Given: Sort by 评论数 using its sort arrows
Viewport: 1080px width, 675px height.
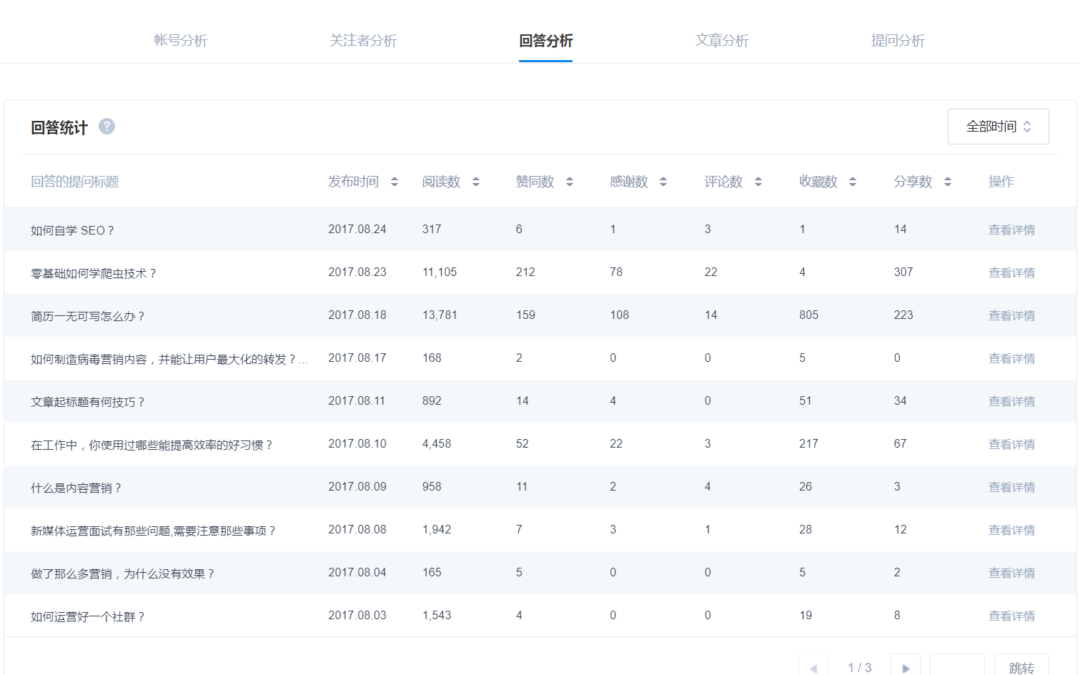Looking at the screenshot, I should 758,182.
